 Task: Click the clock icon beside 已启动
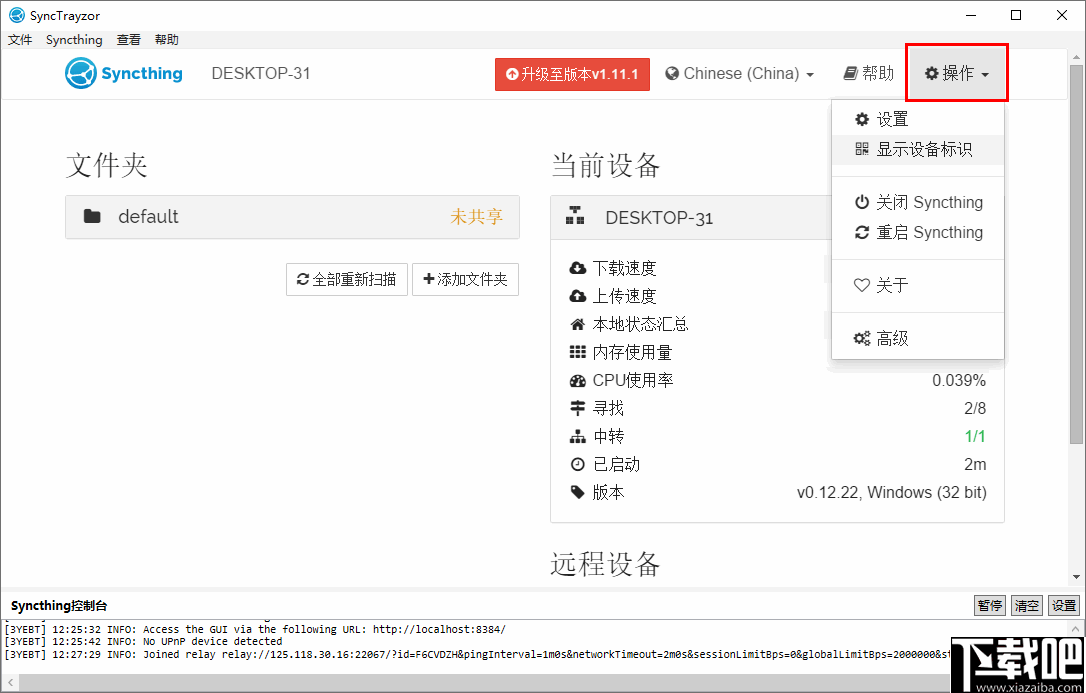578,463
